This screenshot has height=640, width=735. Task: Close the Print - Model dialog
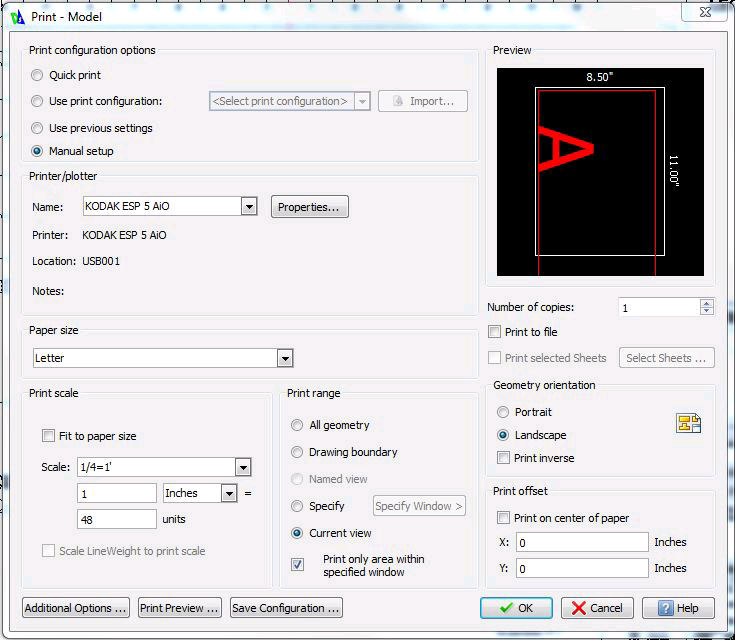tap(705, 12)
